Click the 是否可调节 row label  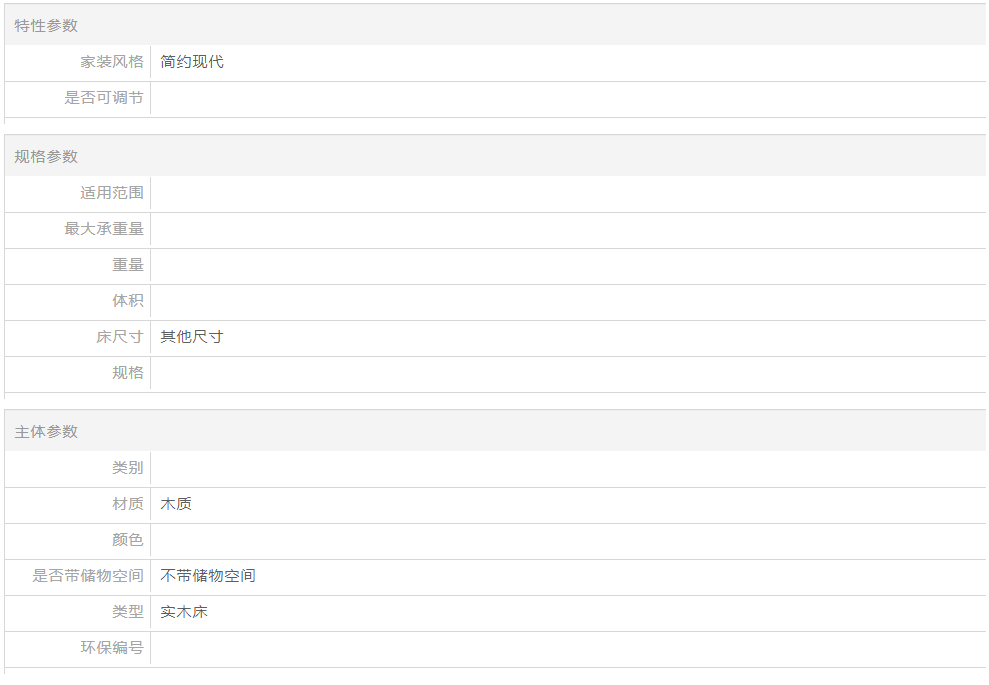click(x=104, y=98)
